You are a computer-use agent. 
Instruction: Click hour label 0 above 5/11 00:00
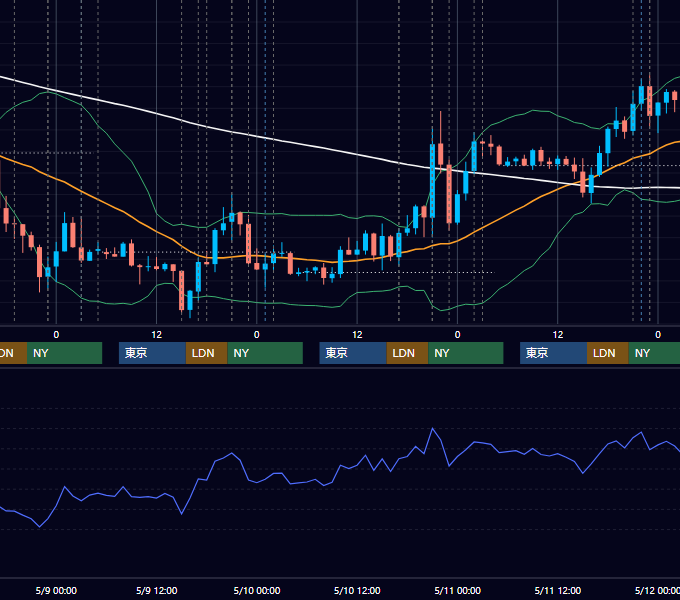pyautogui.click(x=458, y=335)
